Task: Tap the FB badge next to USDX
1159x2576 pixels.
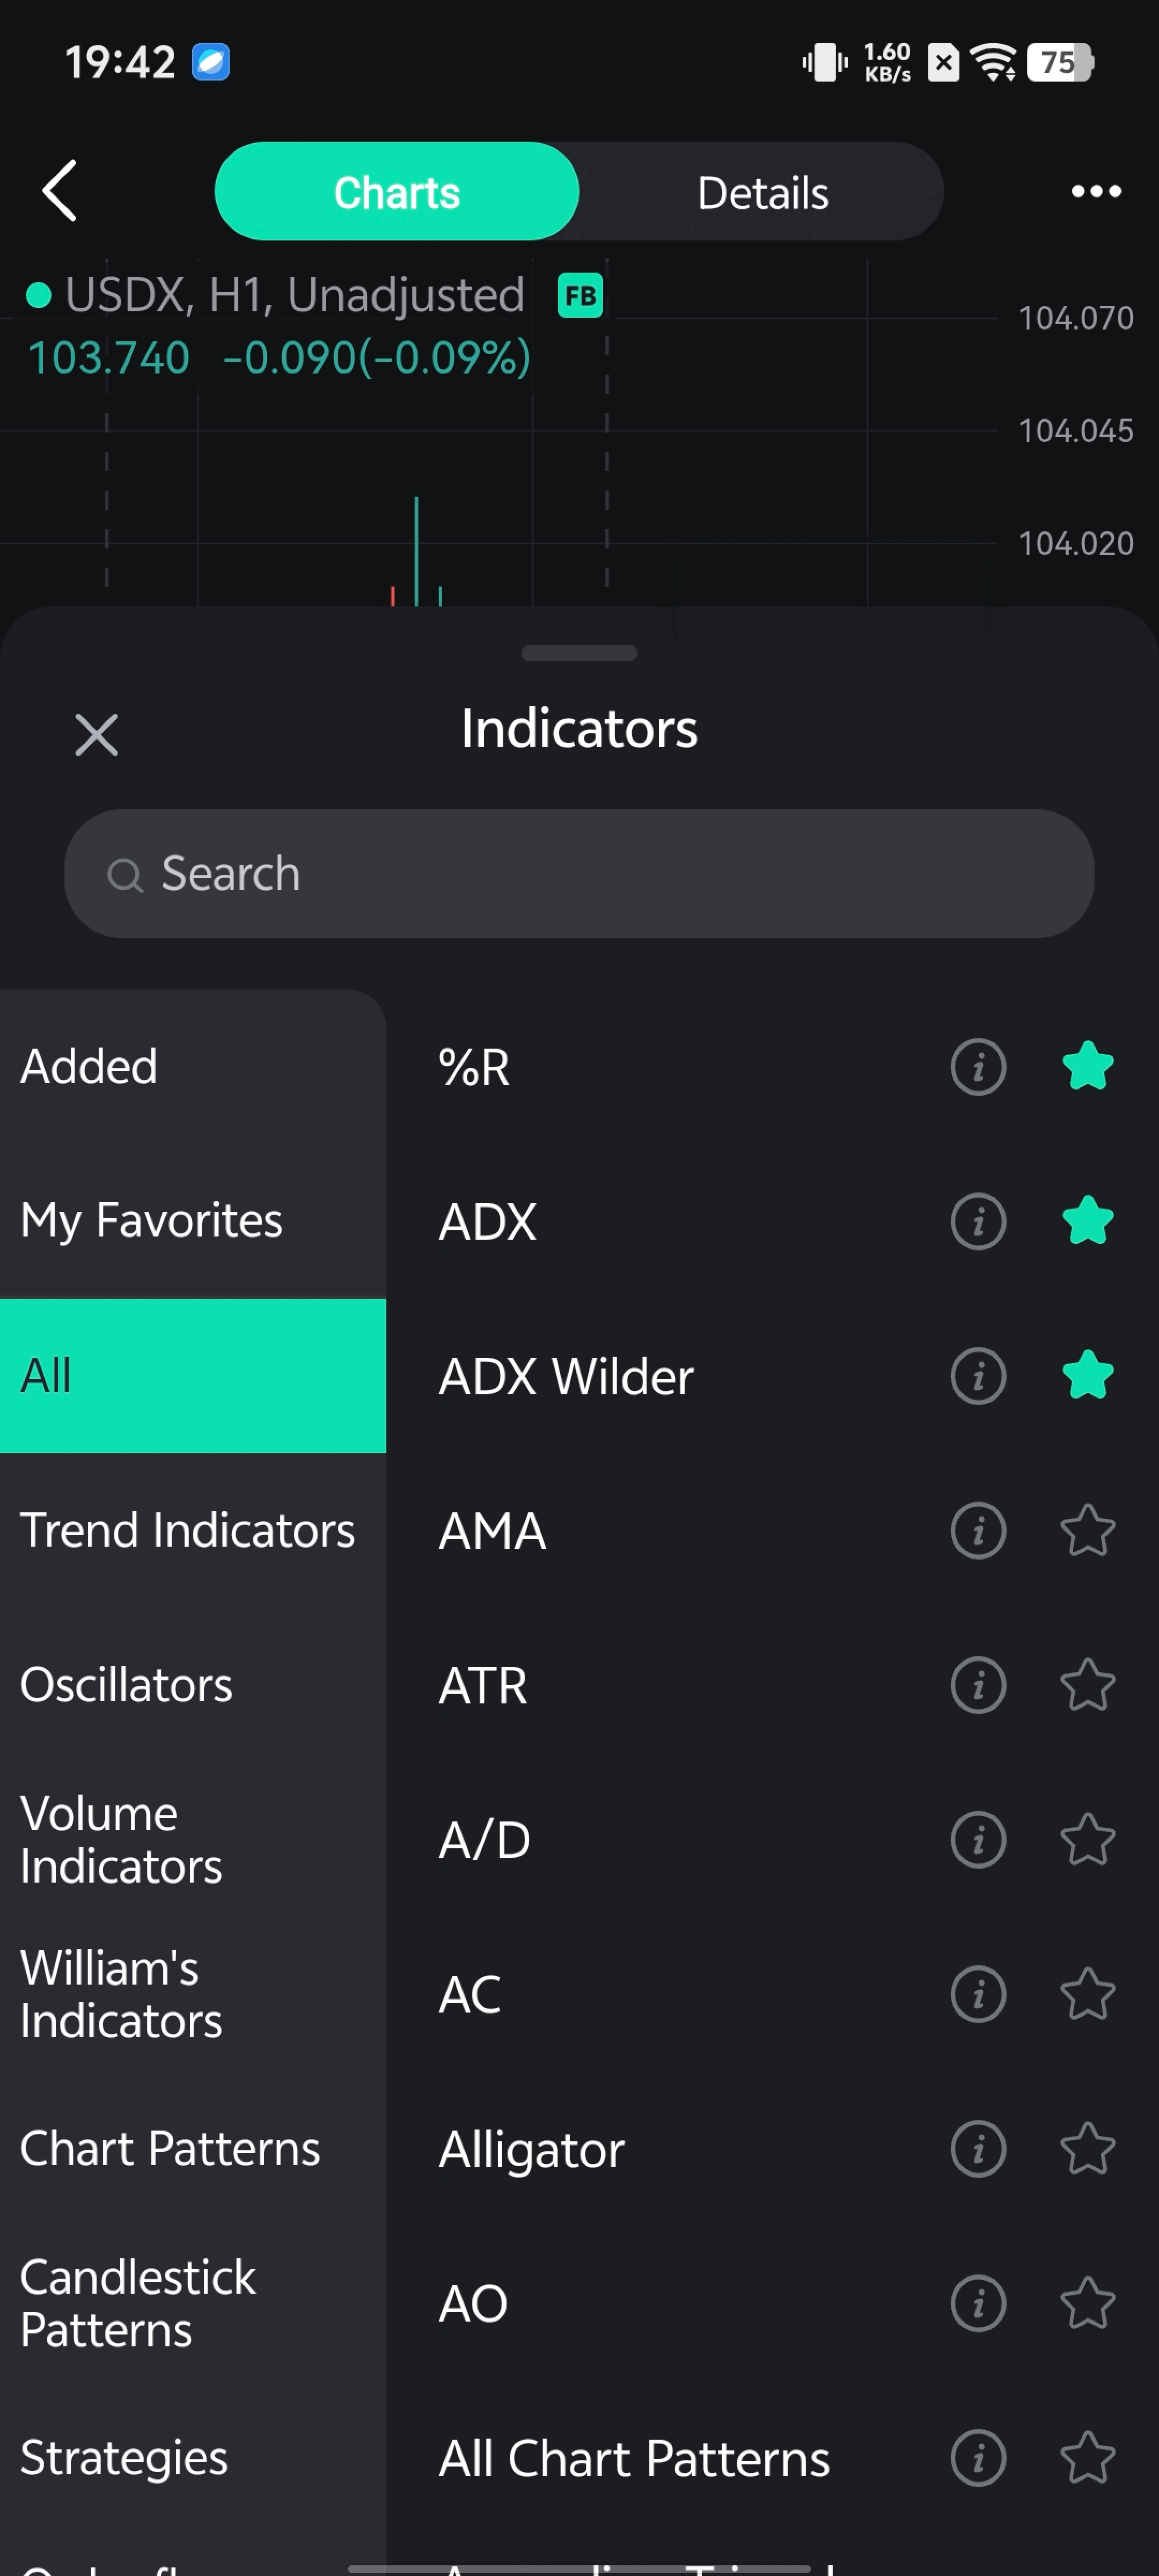Action: [580, 296]
